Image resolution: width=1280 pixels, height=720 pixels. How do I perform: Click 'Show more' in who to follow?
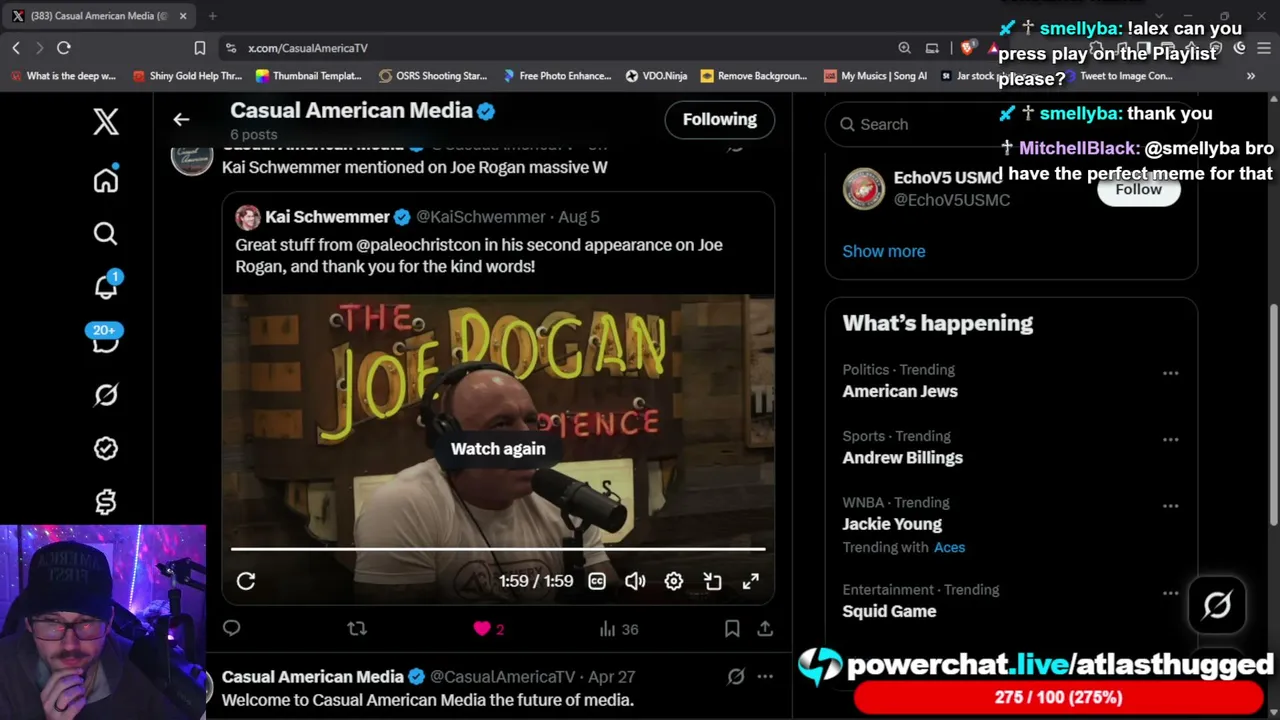coord(884,251)
